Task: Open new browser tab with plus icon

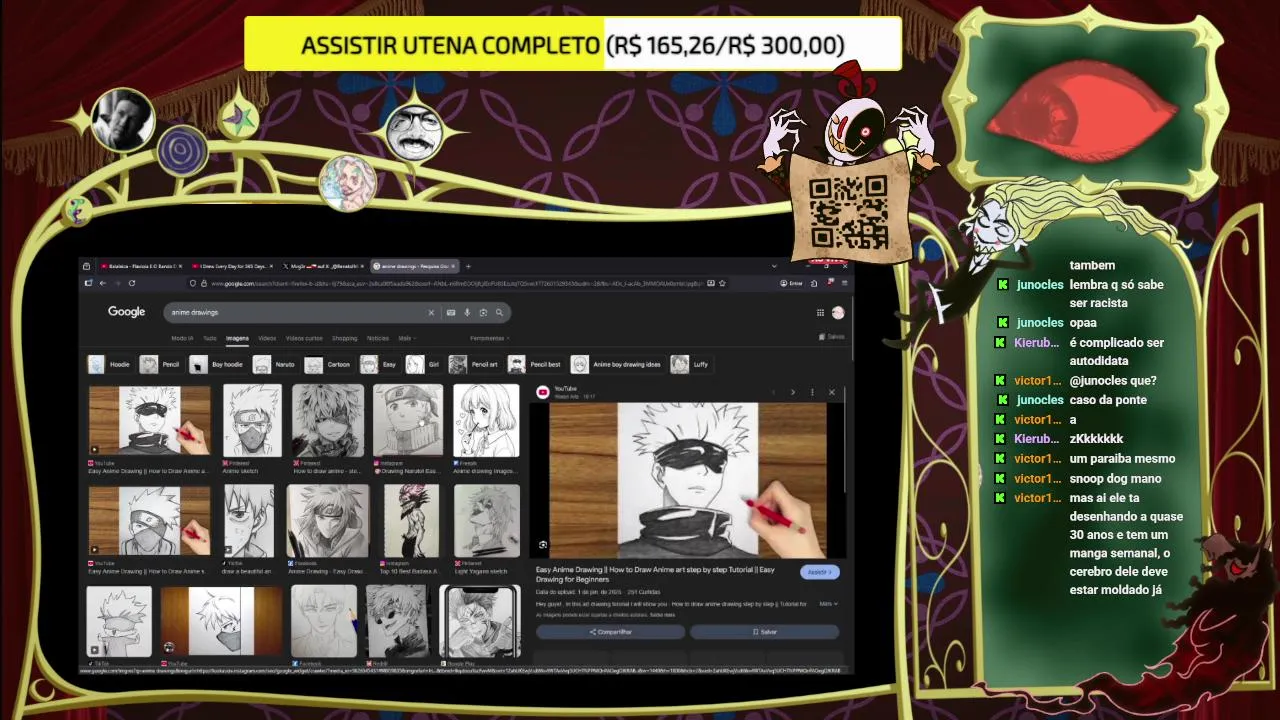Action: pos(468,266)
